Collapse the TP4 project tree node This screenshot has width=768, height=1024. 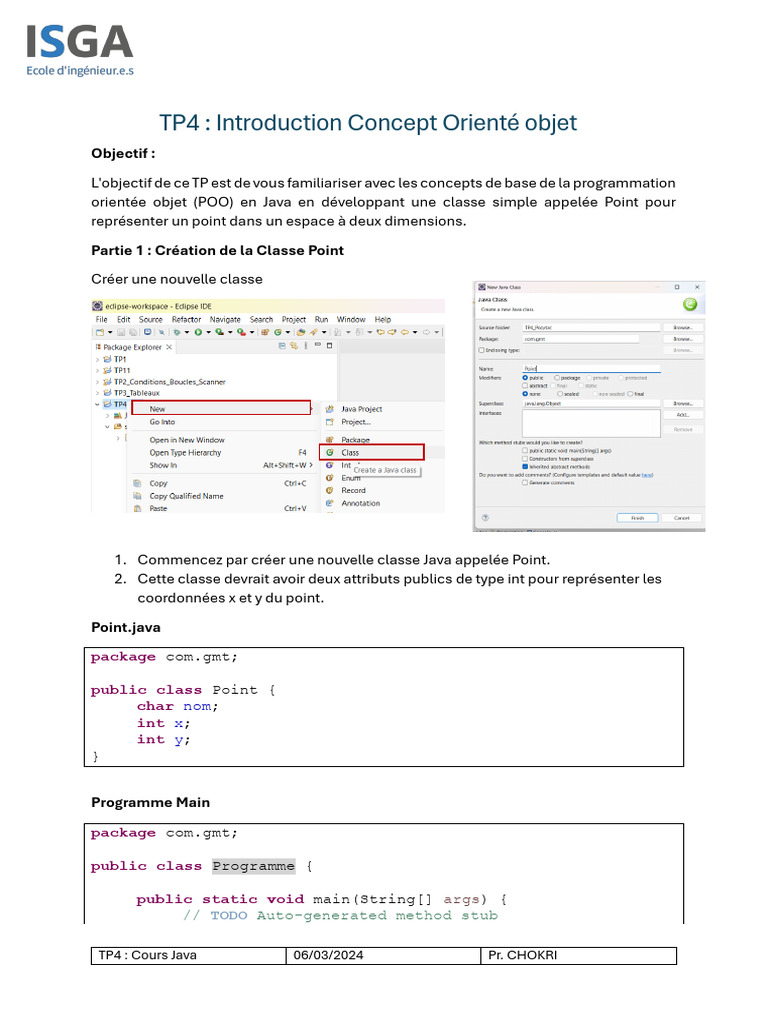98,404
